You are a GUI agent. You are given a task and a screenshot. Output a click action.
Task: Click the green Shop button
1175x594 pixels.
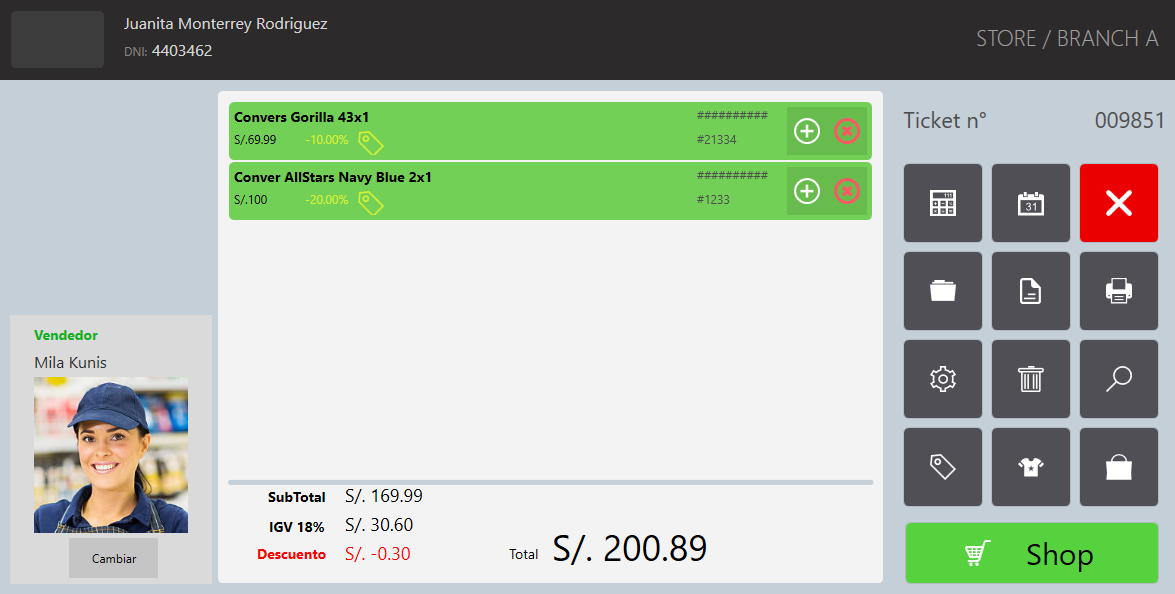point(1032,554)
